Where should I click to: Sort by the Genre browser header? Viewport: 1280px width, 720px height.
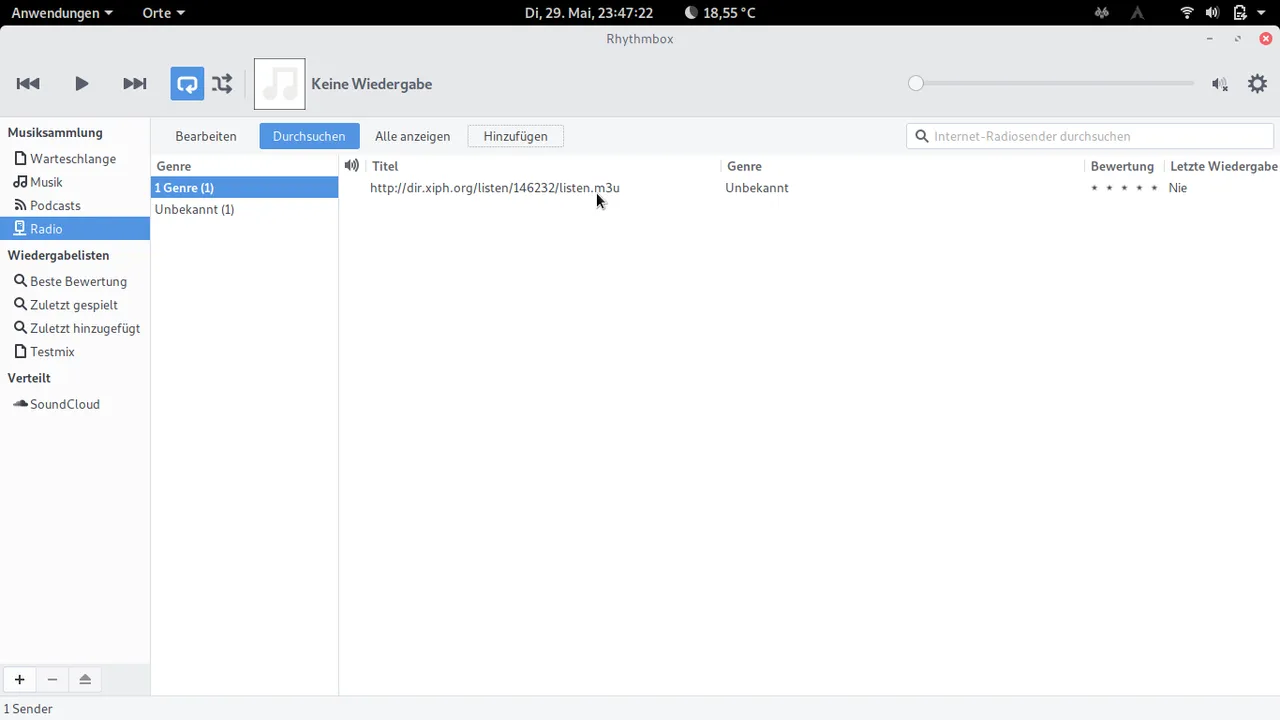[x=244, y=166]
